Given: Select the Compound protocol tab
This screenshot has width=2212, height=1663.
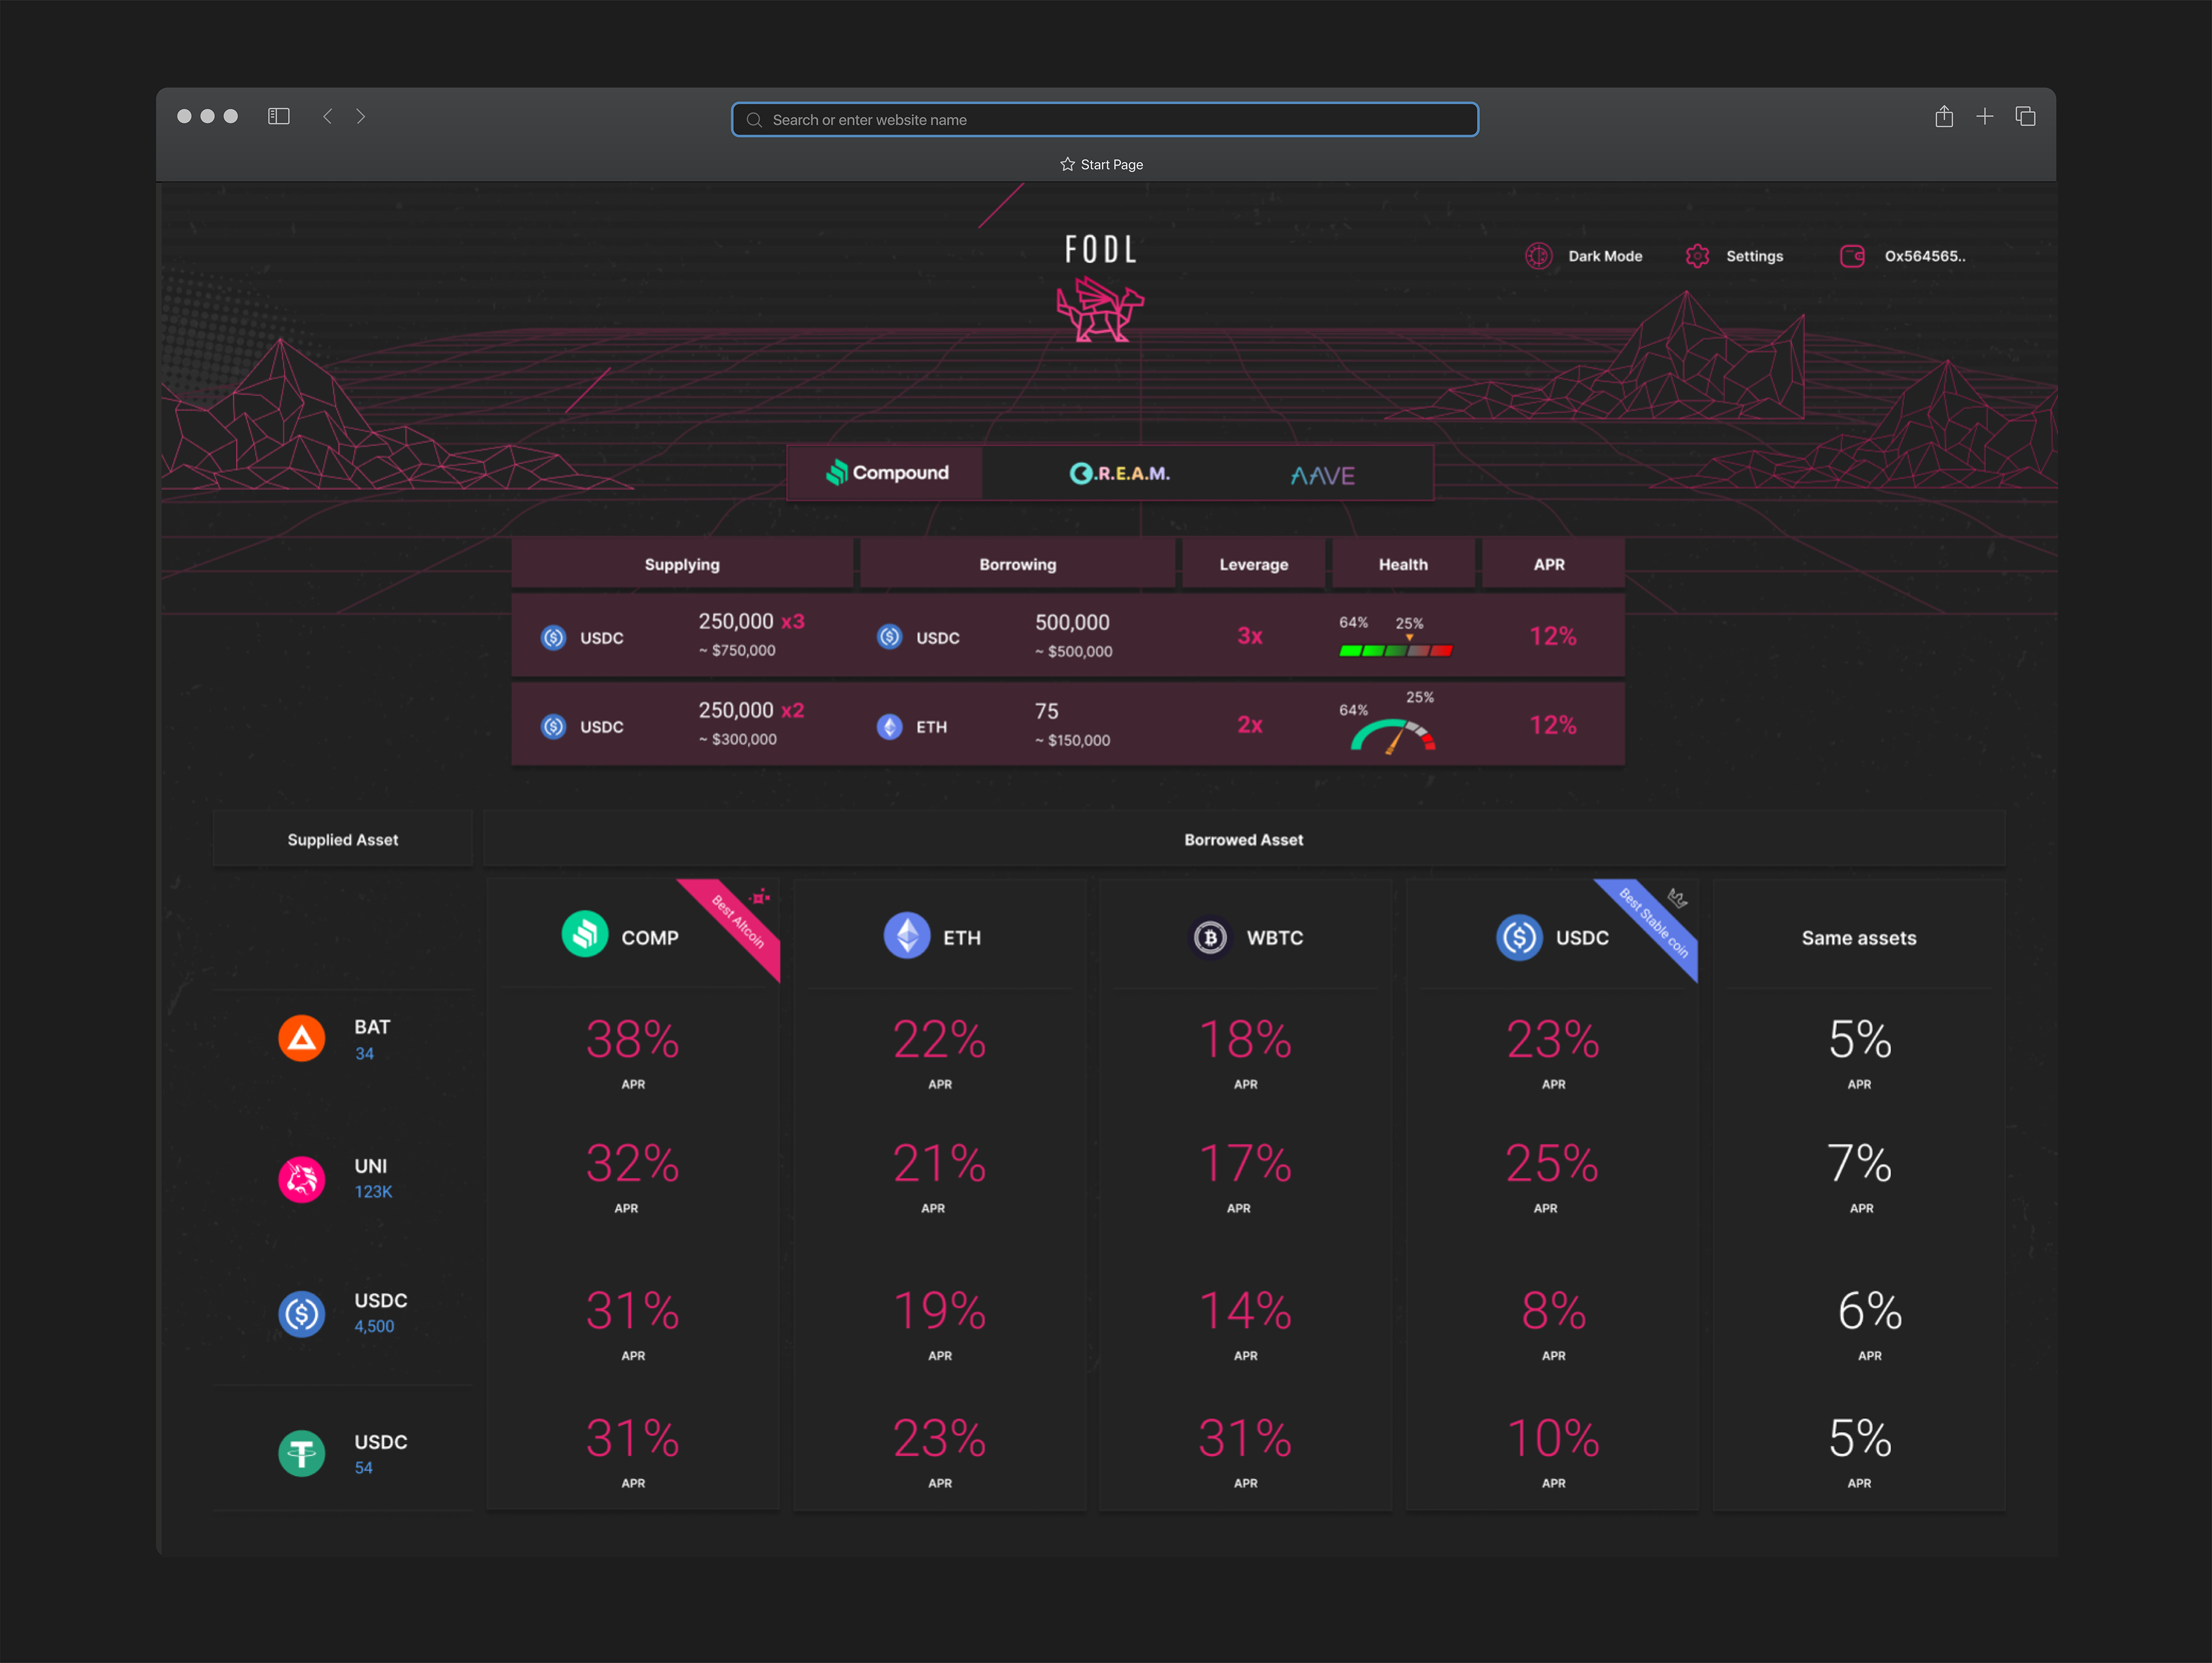Looking at the screenshot, I should coord(886,473).
